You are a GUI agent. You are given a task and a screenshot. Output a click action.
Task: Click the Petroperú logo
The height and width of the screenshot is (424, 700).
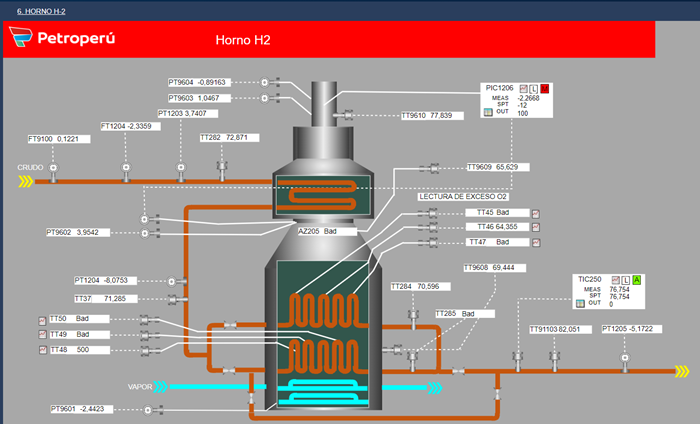click(62, 37)
